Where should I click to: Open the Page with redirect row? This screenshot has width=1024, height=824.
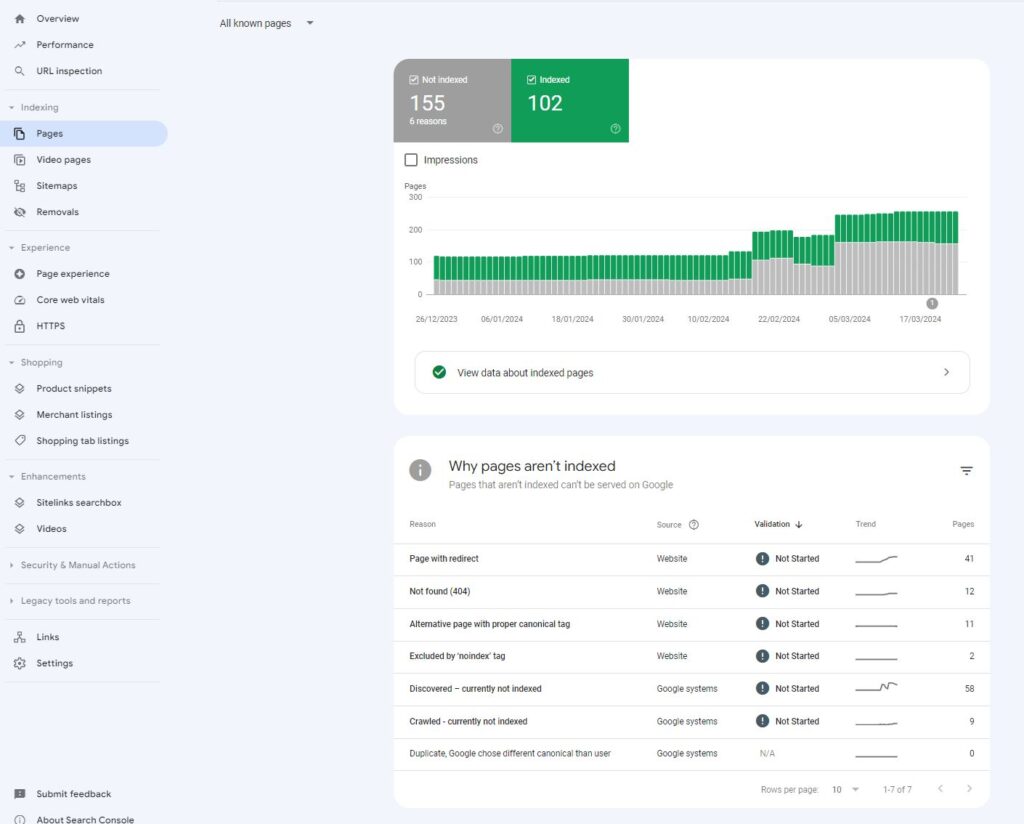coord(692,559)
